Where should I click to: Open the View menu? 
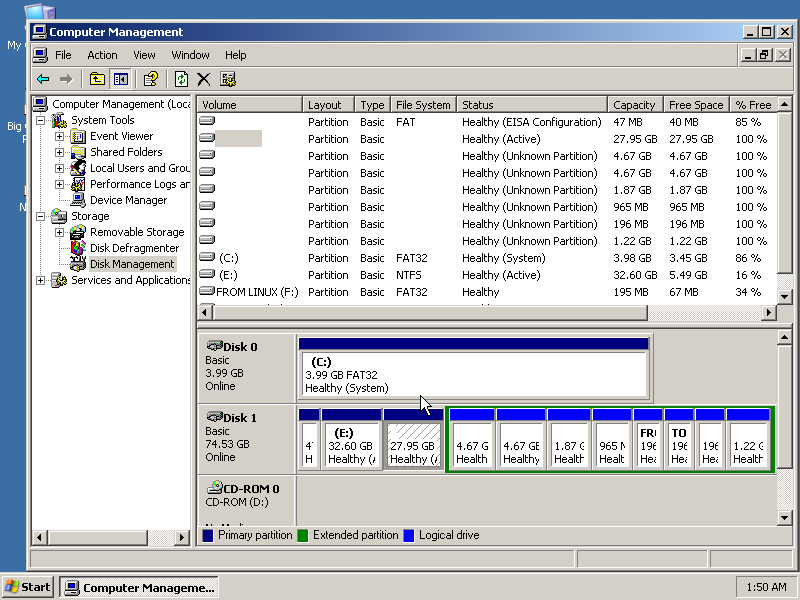144,55
